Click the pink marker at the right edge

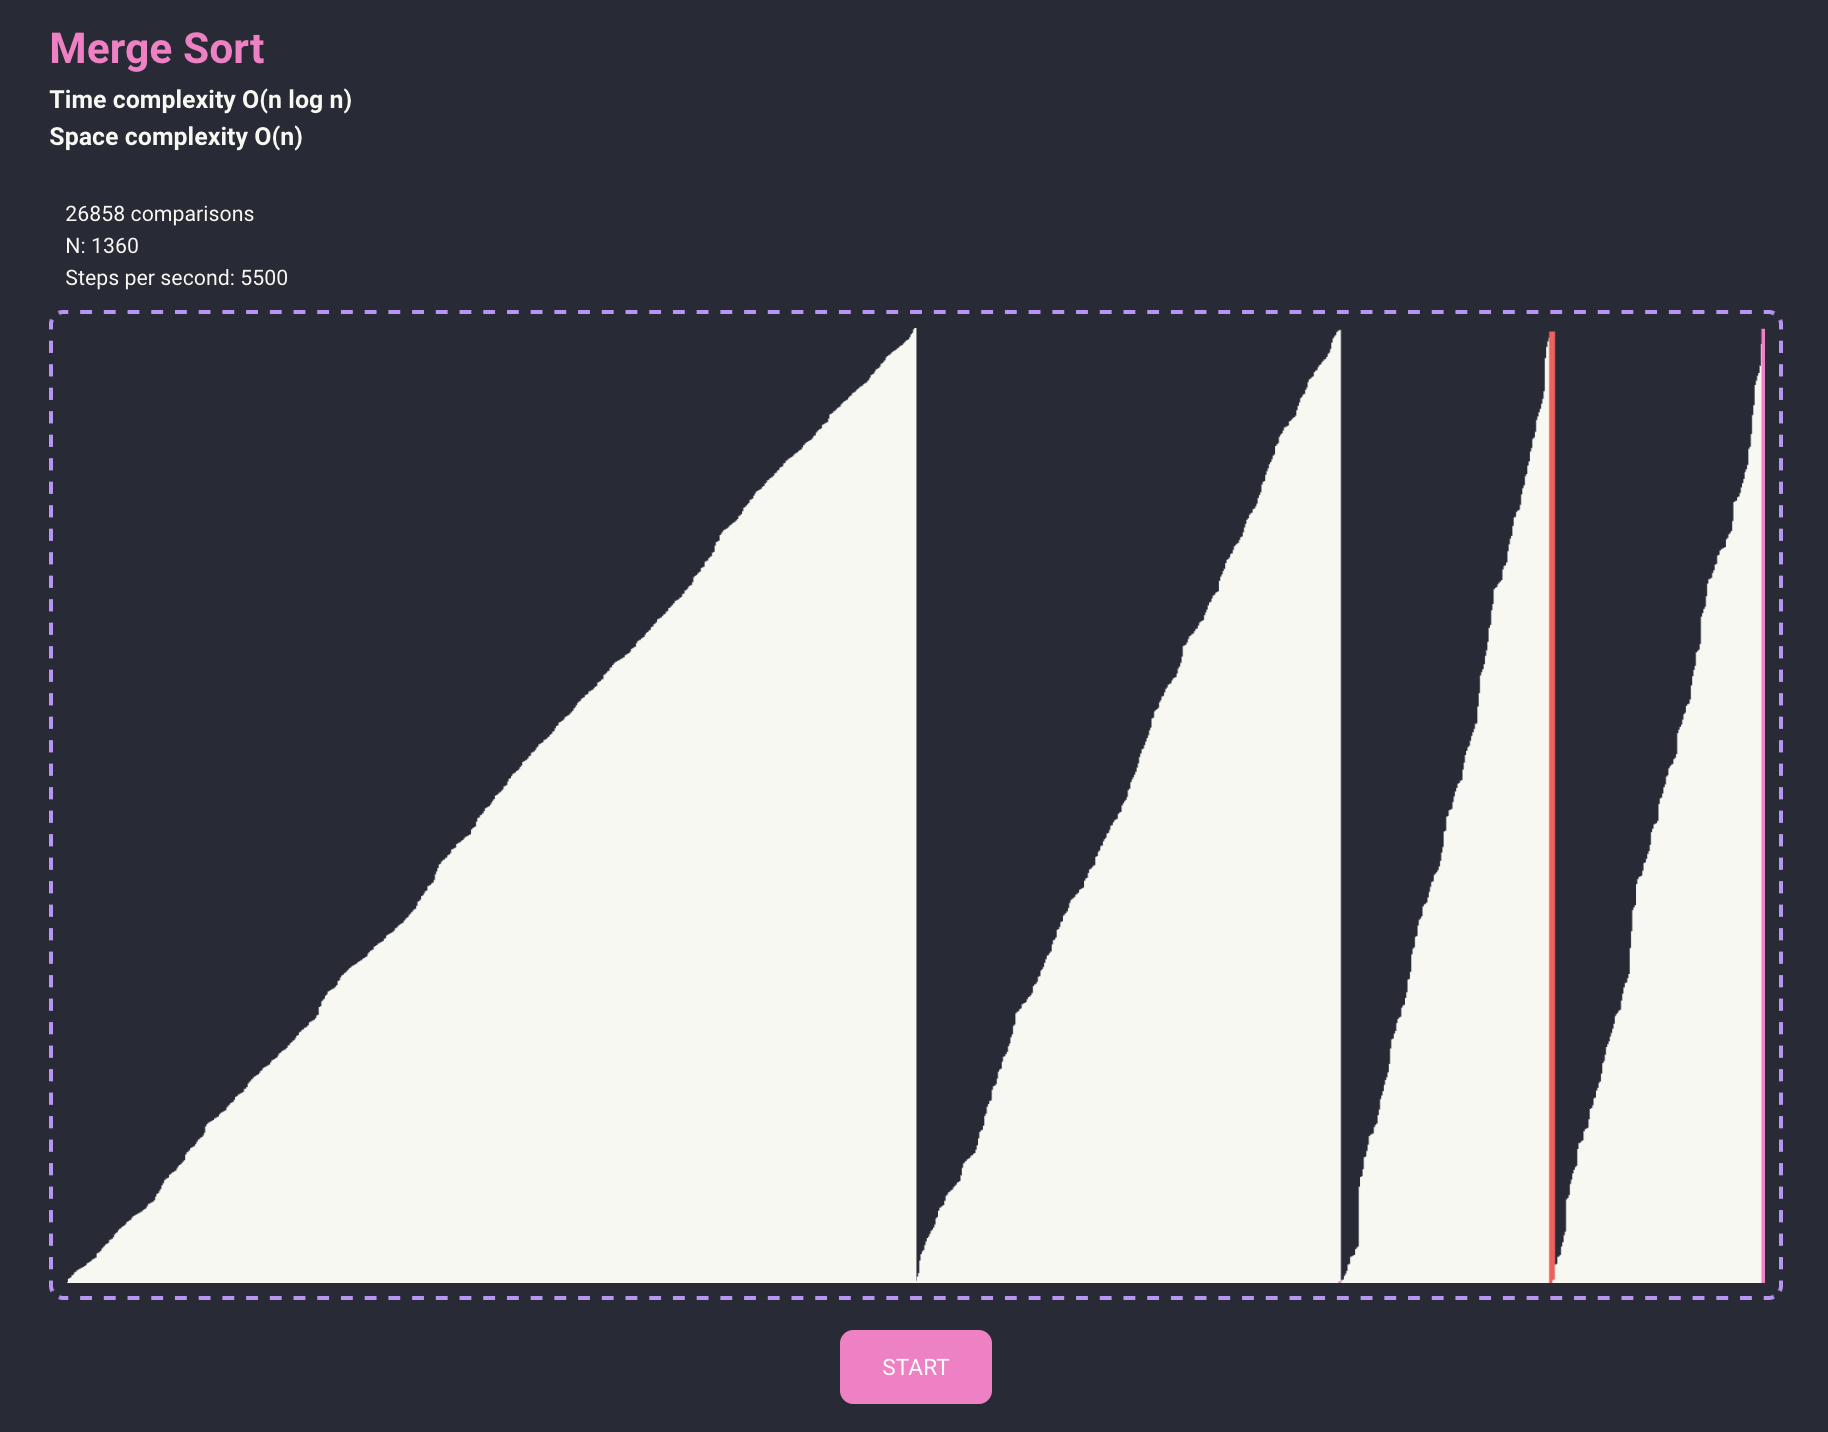pos(1761,800)
